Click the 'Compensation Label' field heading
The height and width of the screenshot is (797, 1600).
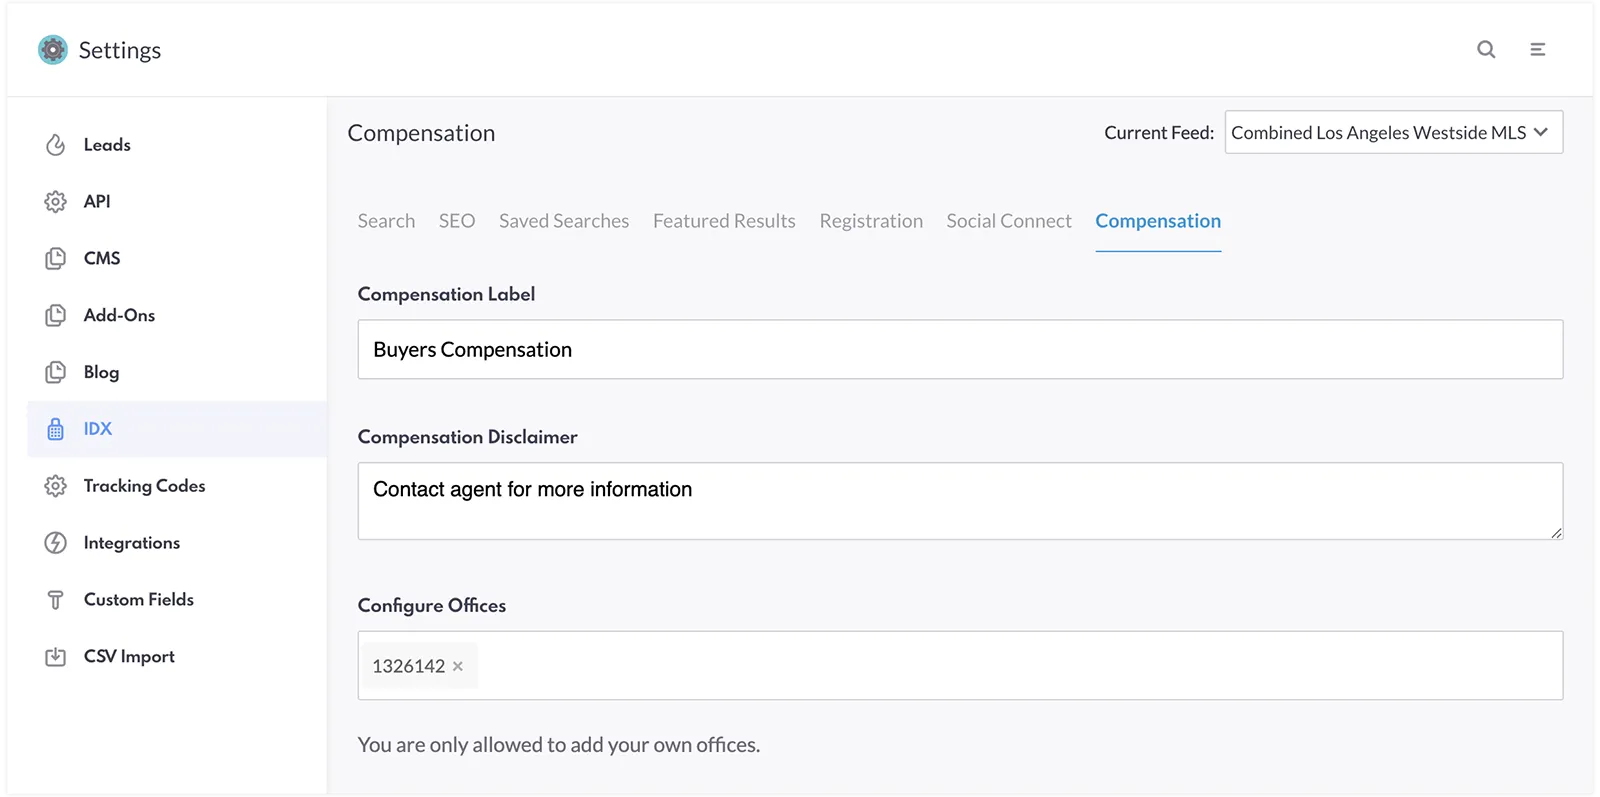[446, 294]
